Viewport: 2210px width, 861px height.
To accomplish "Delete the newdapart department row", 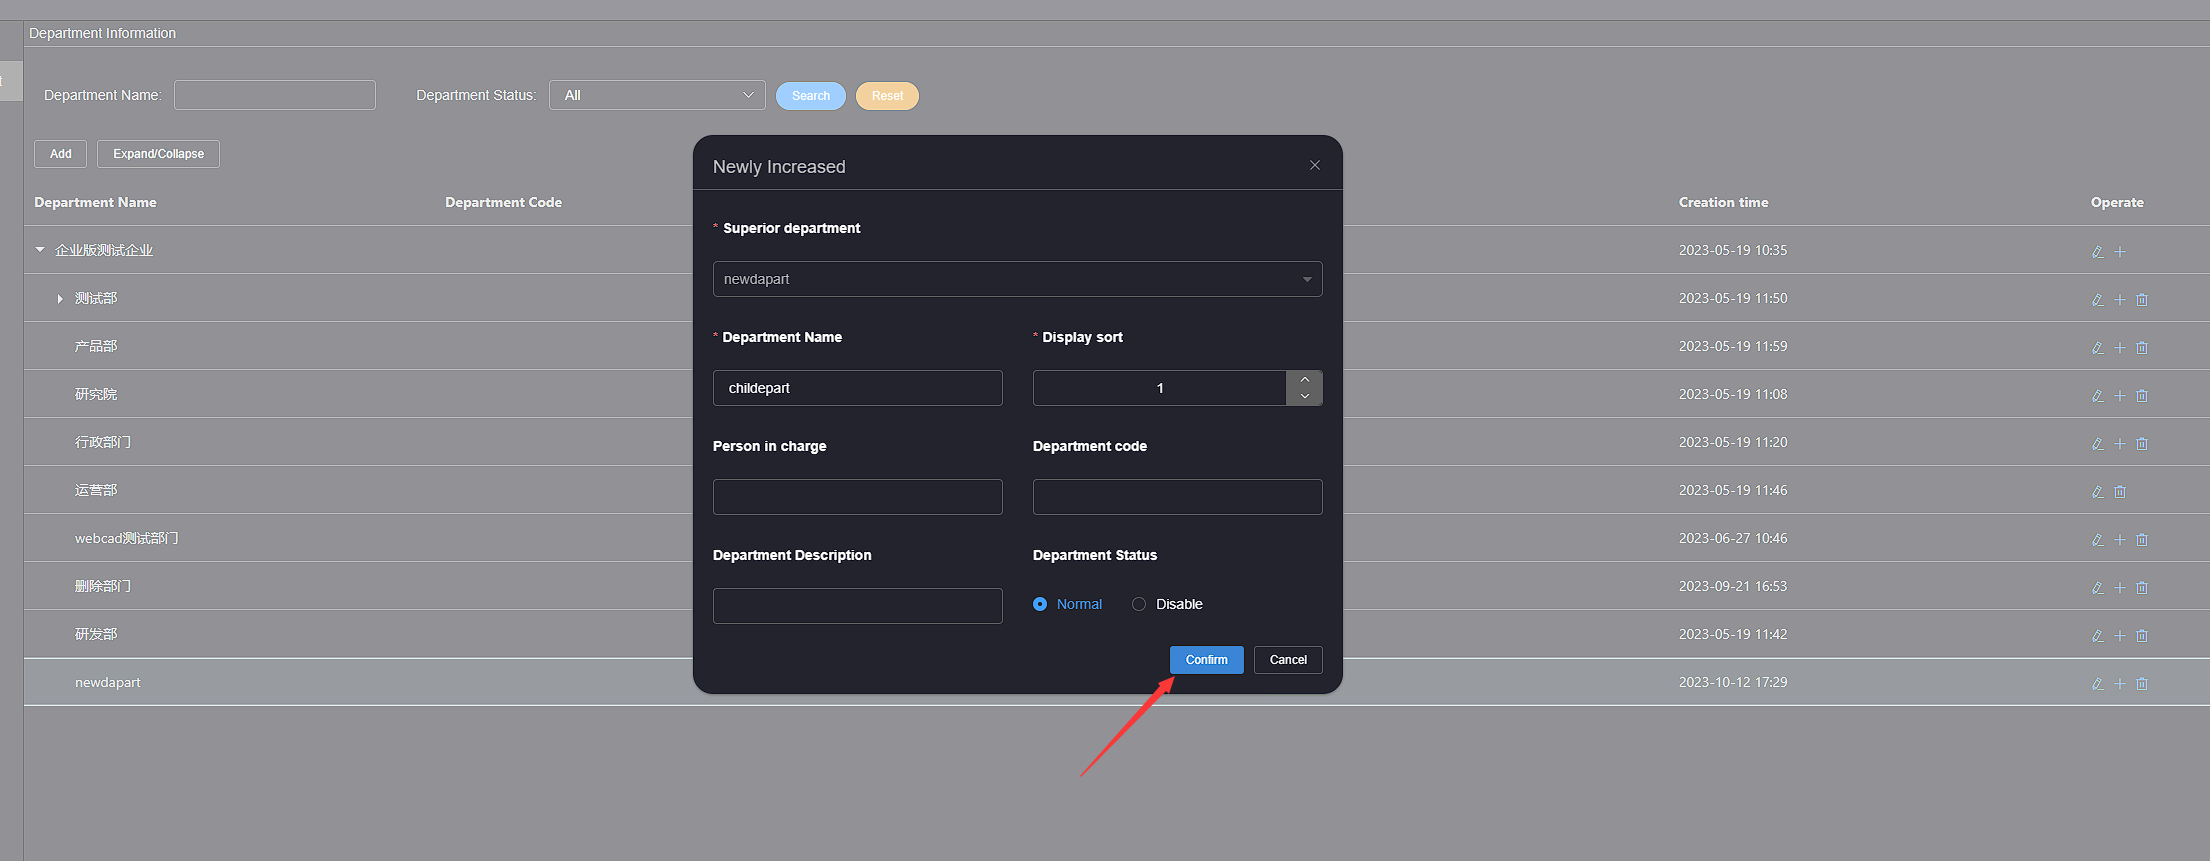I will coord(2141,684).
